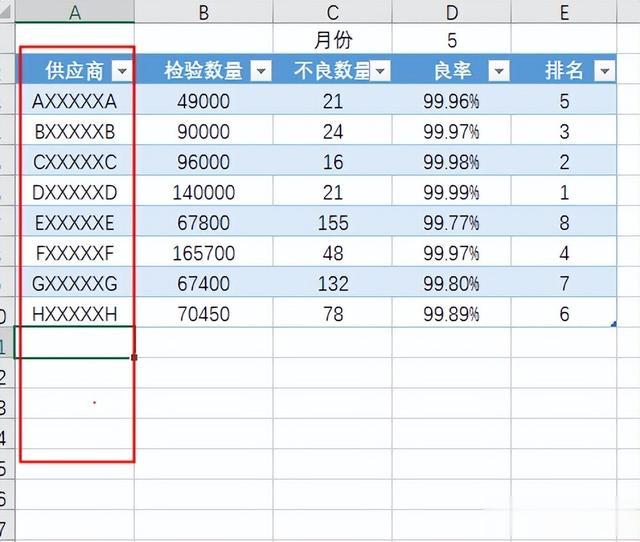Select supplier cell HXXXXXH

pos(75,313)
